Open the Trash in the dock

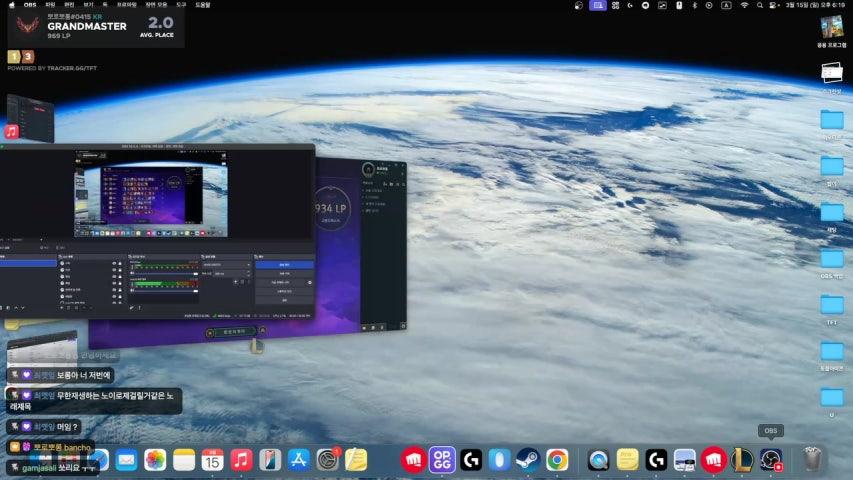(813, 460)
